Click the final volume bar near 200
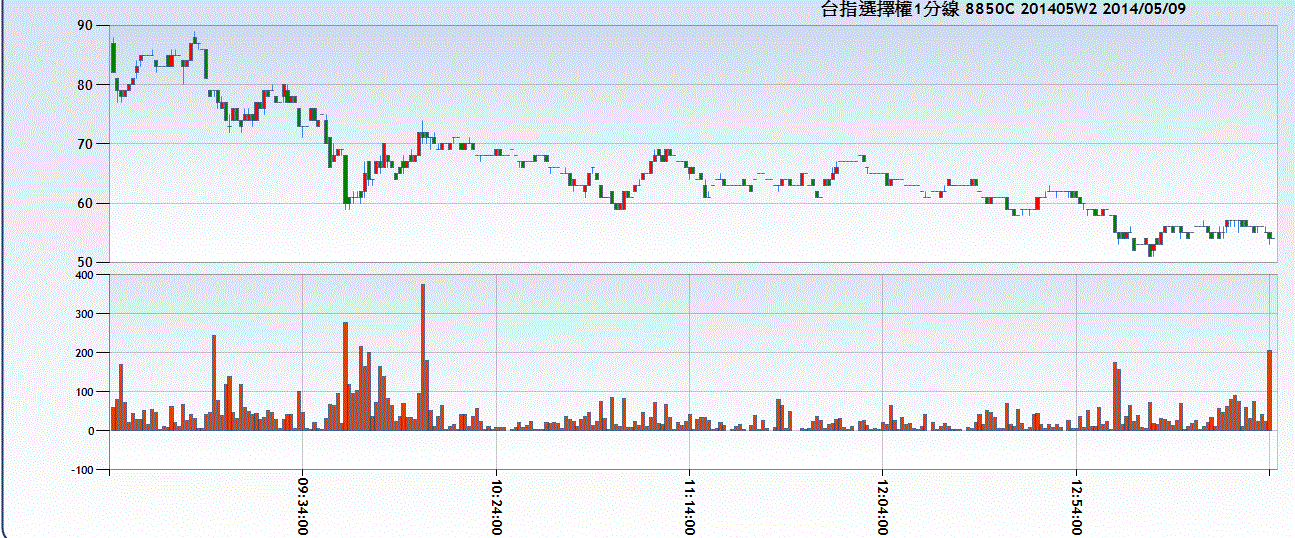1295x538 pixels. point(1270,390)
